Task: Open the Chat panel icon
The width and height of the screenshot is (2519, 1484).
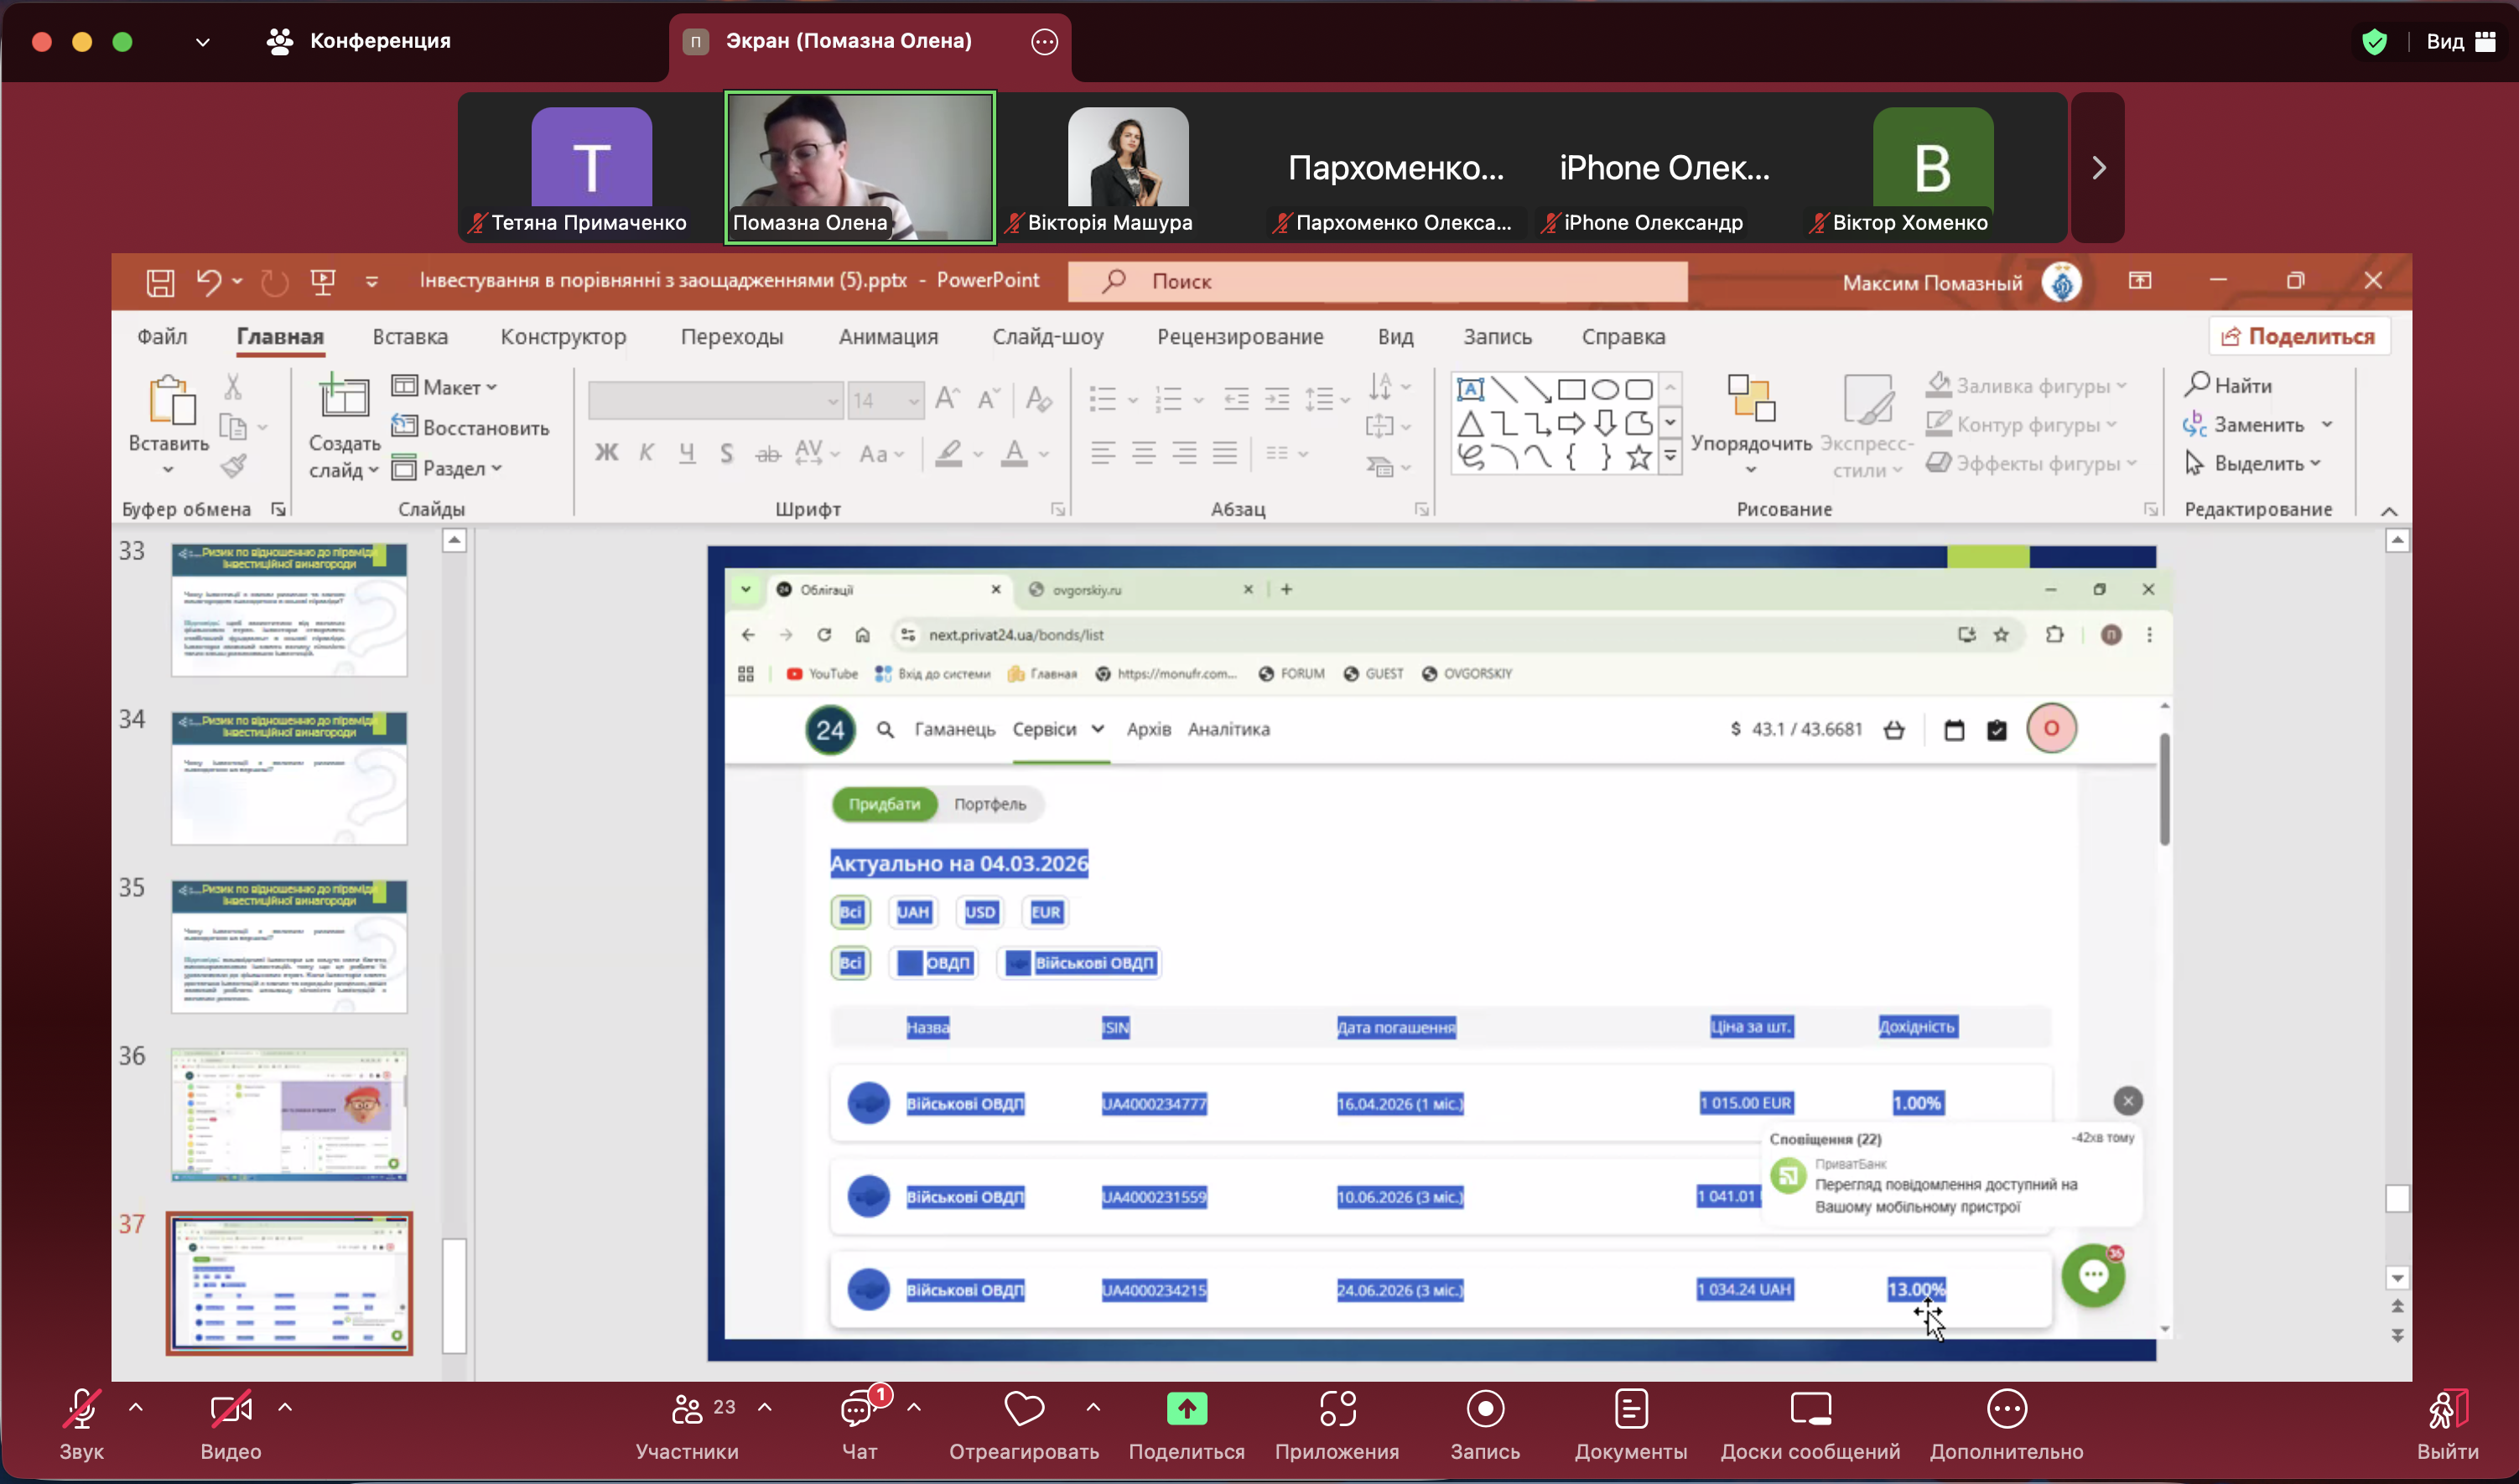Action: (x=857, y=1410)
